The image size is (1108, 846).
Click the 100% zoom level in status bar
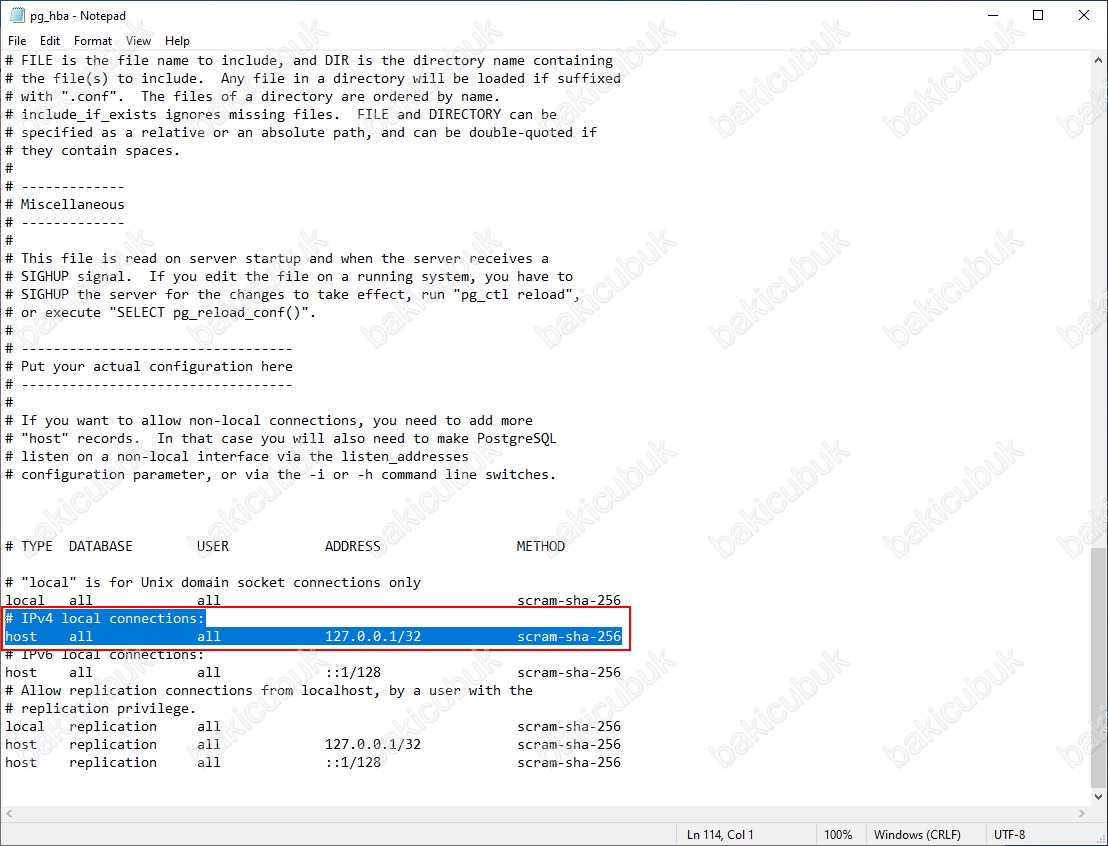(x=838, y=834)
